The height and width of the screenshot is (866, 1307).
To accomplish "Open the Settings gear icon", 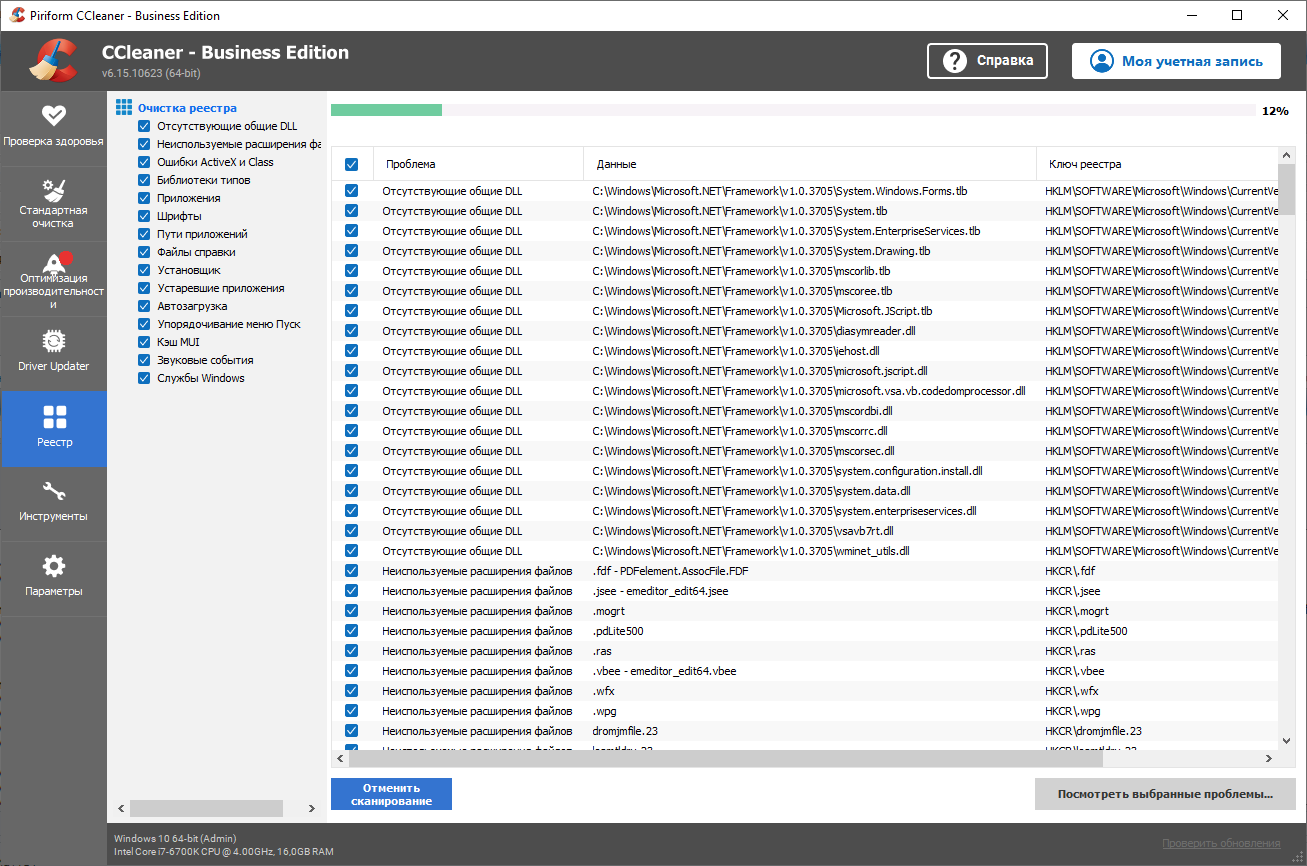I will tap(54, 566).
